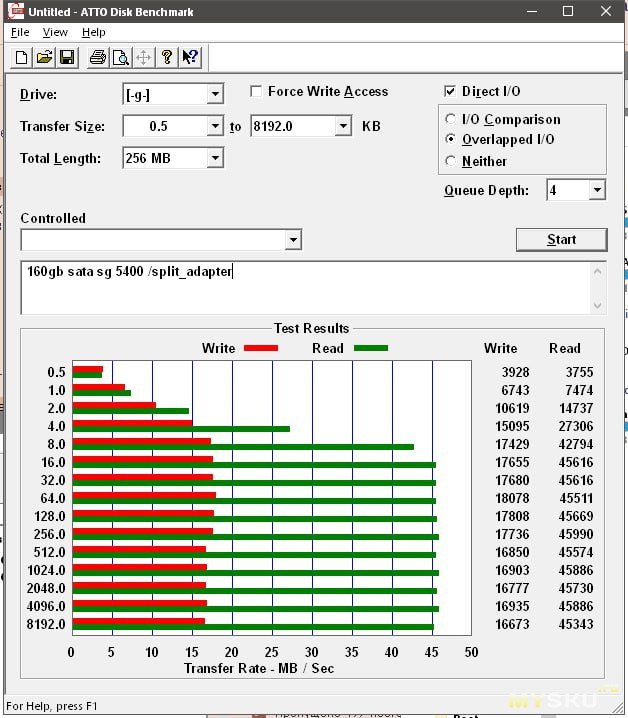The height and width of the screenshot is (718, 628).
Task: Expand the Queue Depth dropdown
Action: tap(597, 190)
